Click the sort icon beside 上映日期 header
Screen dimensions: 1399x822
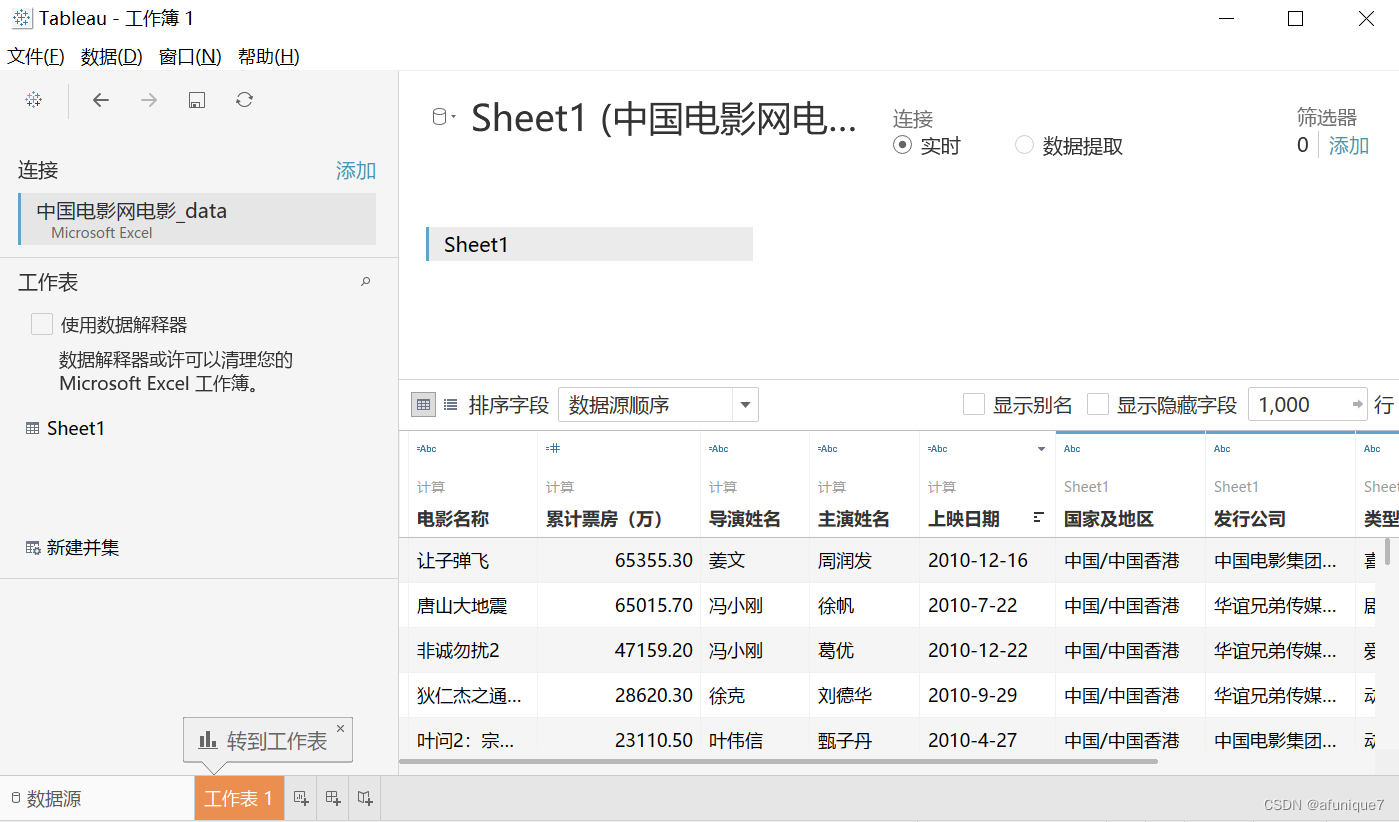coord(1039,518)
